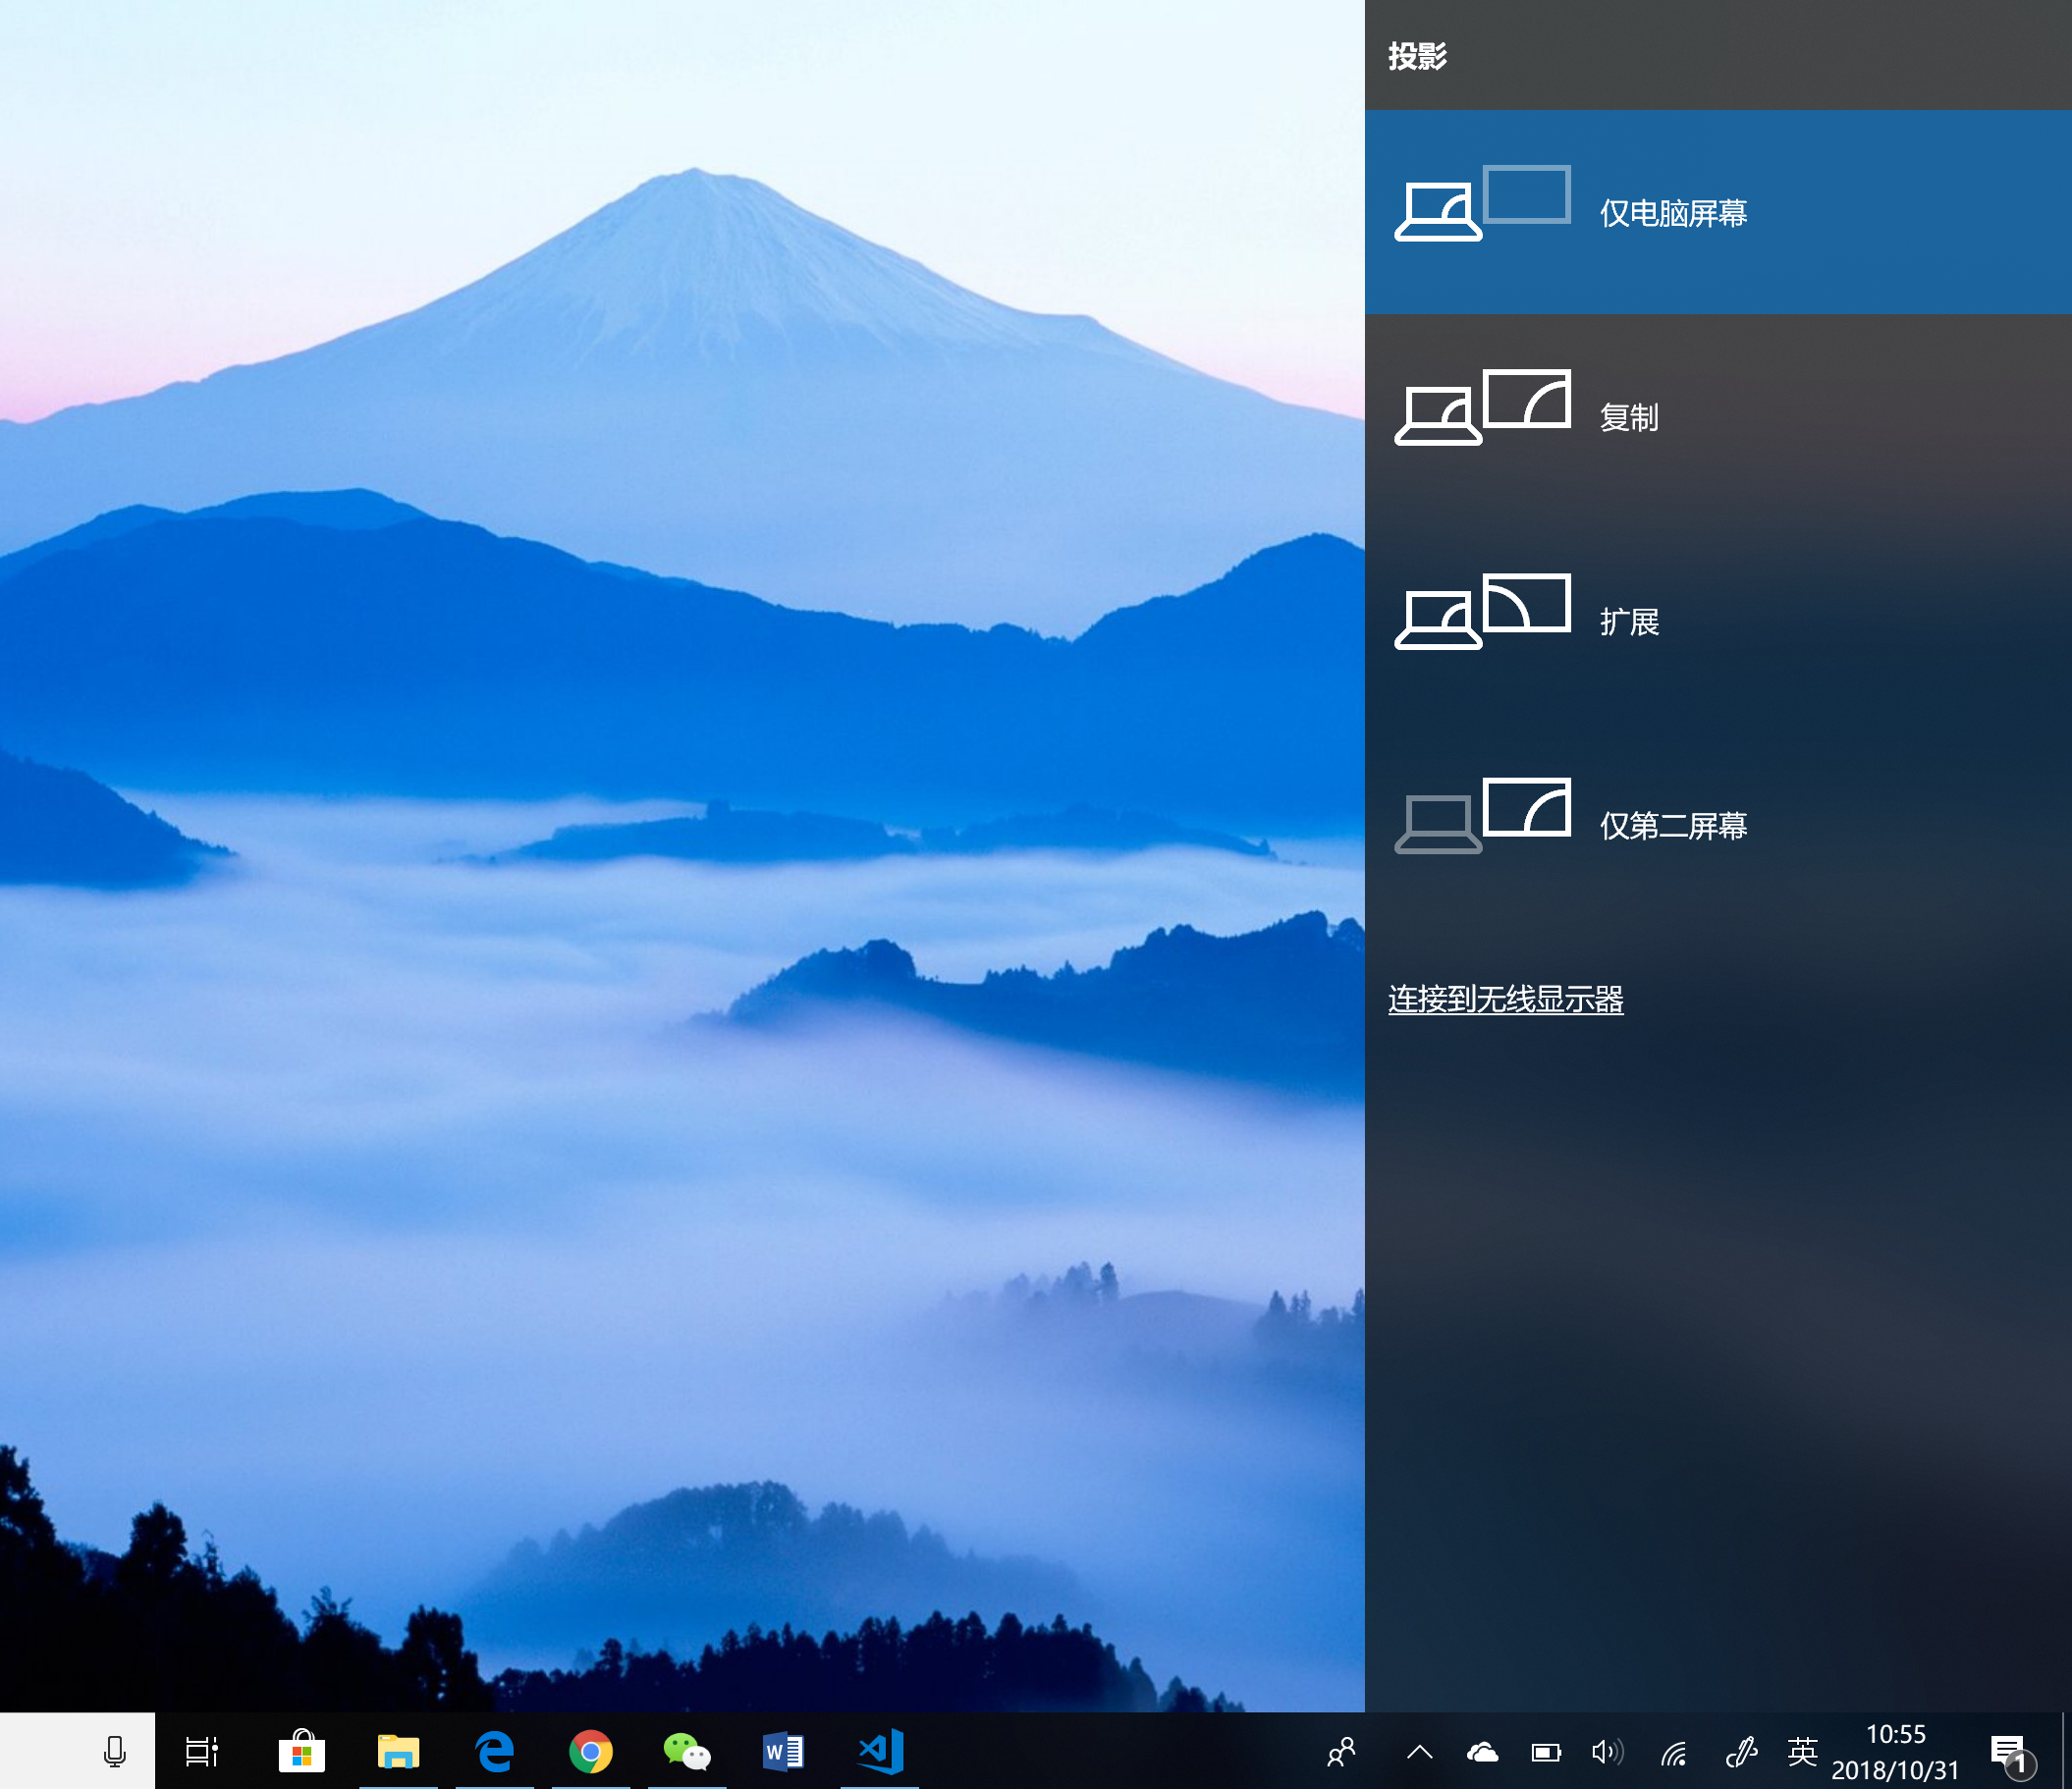Expand the hidden system tray icons
This screenshot has height=1789, width=2072.
click(x=1420, y=1751)
